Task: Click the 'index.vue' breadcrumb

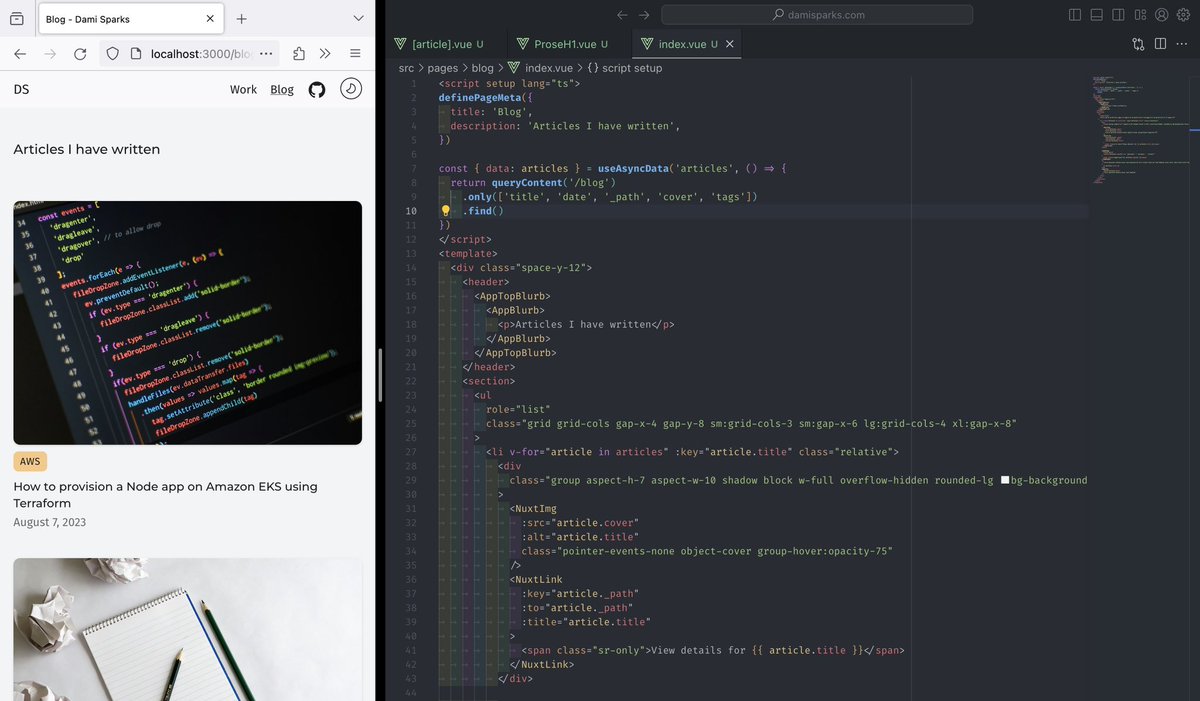Action: [x=539, y=68]
